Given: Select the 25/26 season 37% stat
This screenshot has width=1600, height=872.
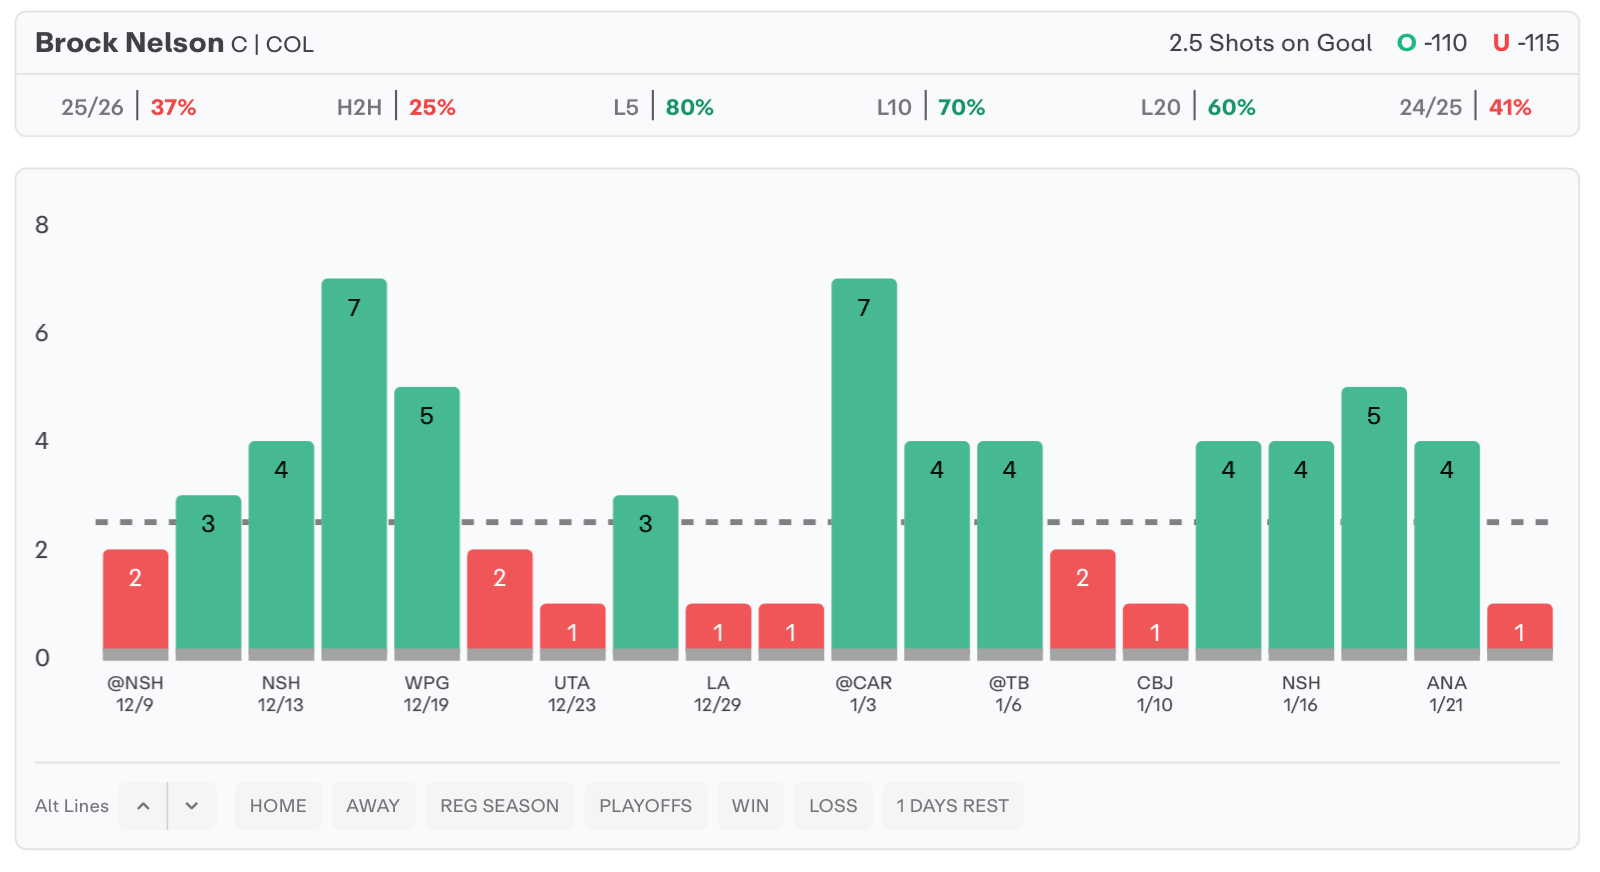Looking at the screenshot, I should point(128,107).
